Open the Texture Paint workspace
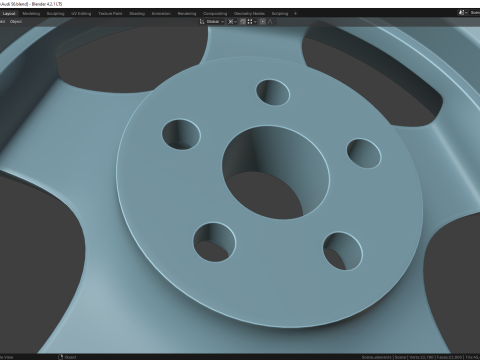The image size is (480, 360). click(x=110, y=13)
